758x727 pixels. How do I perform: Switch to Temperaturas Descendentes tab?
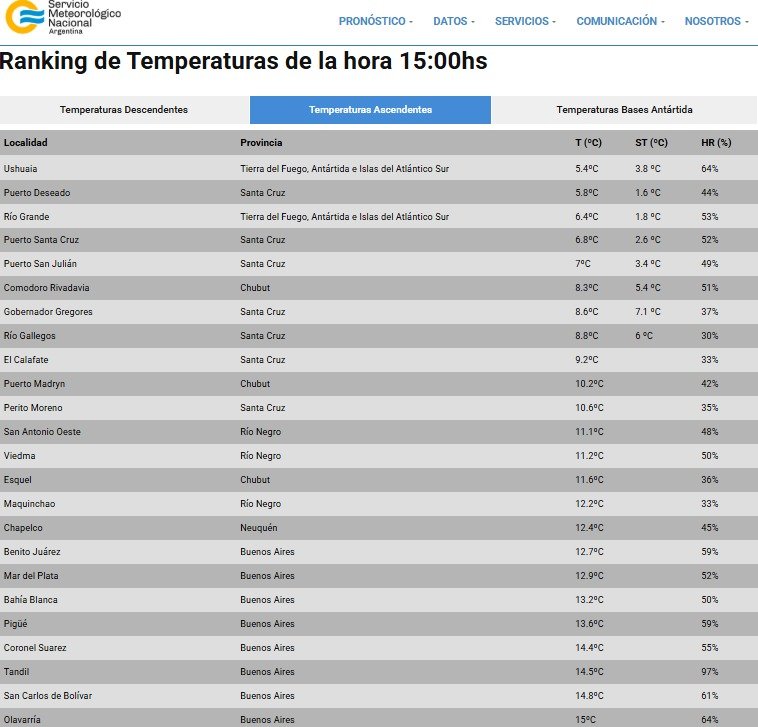click(x=124, y=110)
